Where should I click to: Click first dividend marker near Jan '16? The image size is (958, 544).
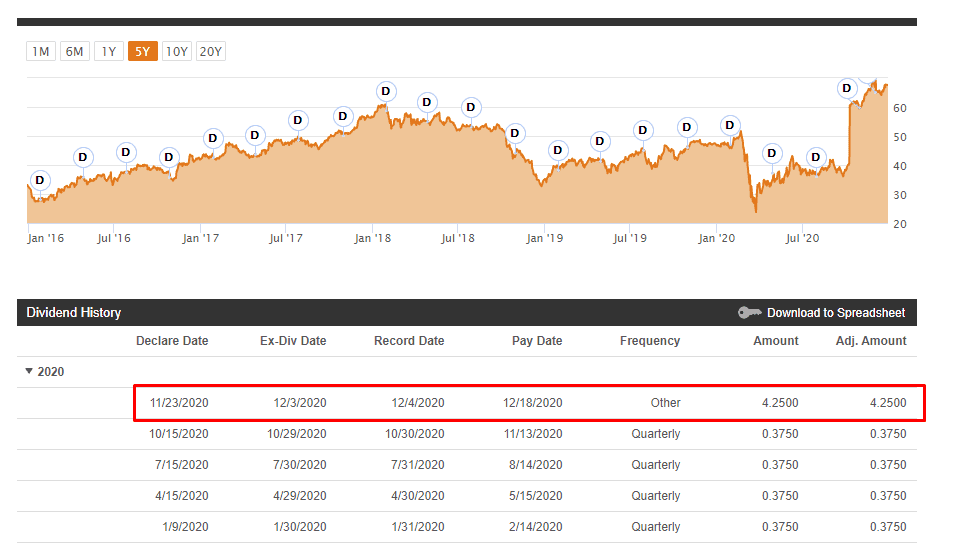40,180
